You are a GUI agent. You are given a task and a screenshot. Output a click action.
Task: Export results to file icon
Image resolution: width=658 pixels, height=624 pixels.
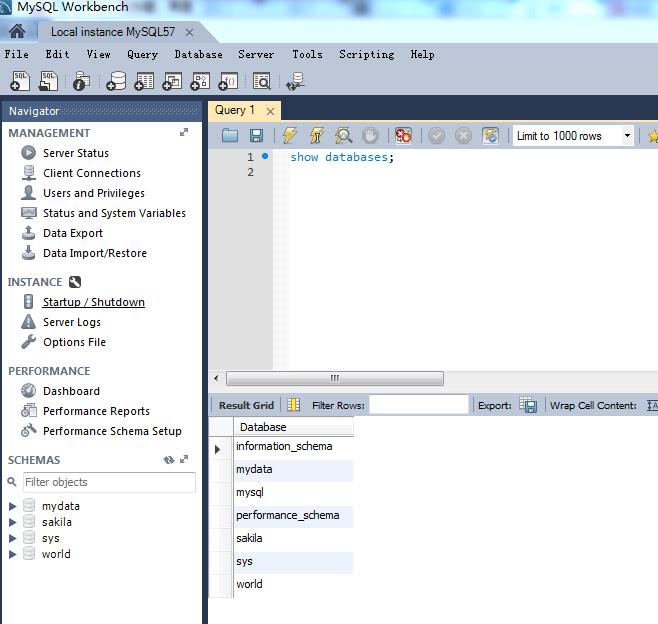click(x=528, y=405)
